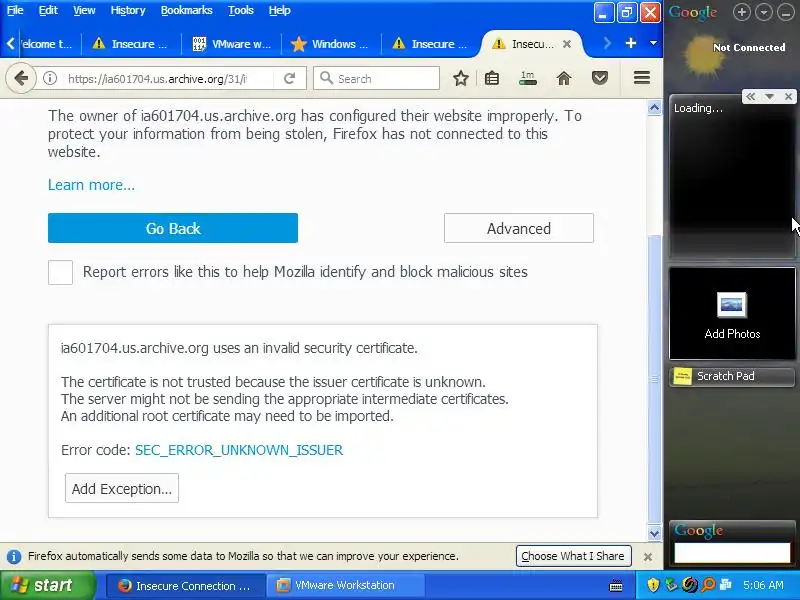Click the vertical scrollbar thumb

click(654, 379)
